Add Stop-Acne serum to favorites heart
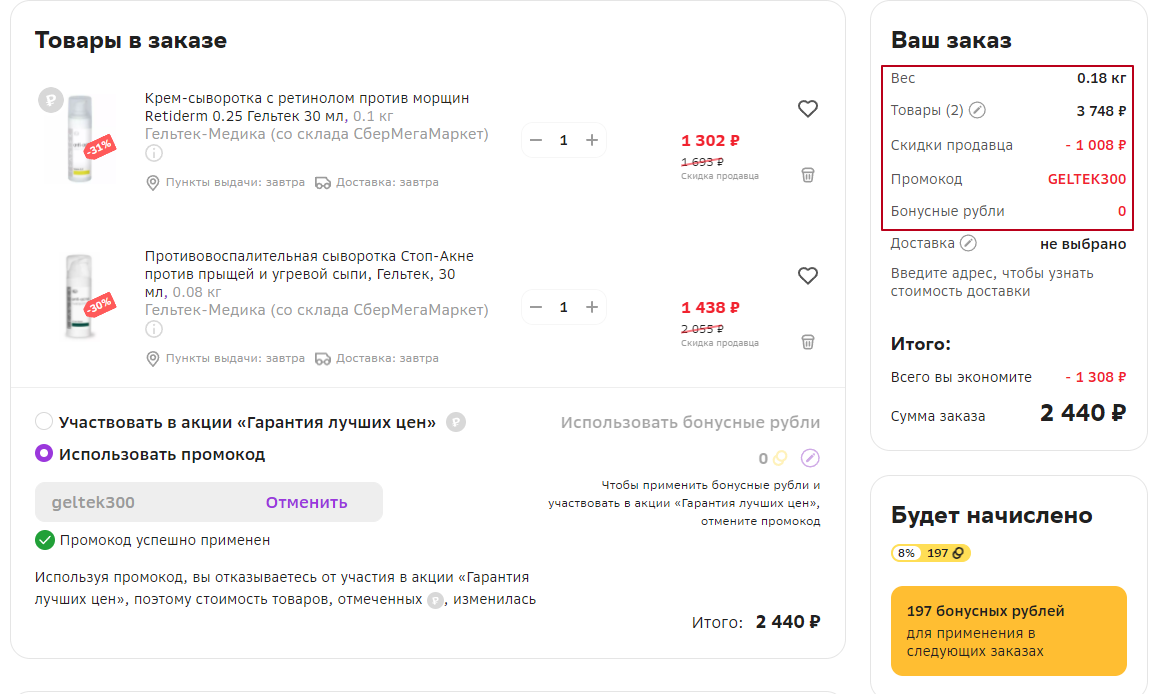The height and width of the screenshot is (694, 1167). (808, 275)
